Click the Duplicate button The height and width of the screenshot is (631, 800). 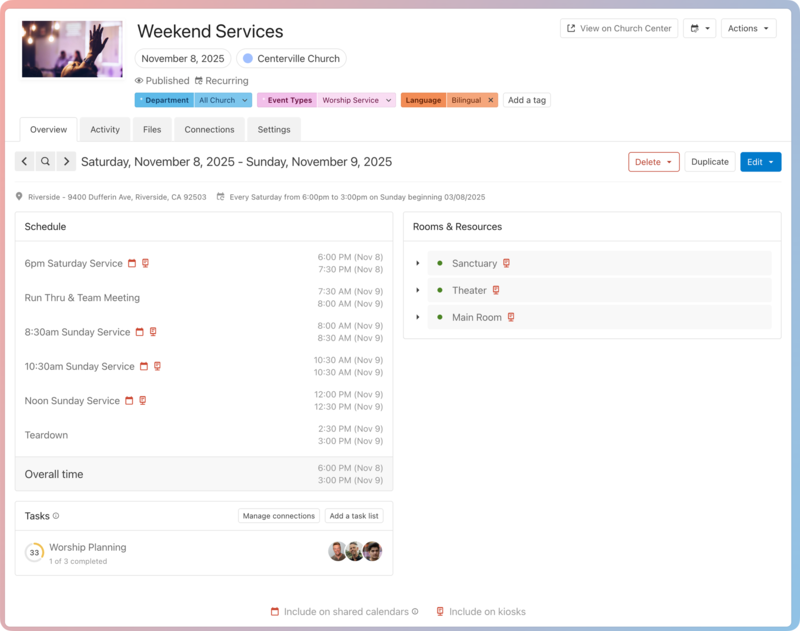click(x=708, y=161)
